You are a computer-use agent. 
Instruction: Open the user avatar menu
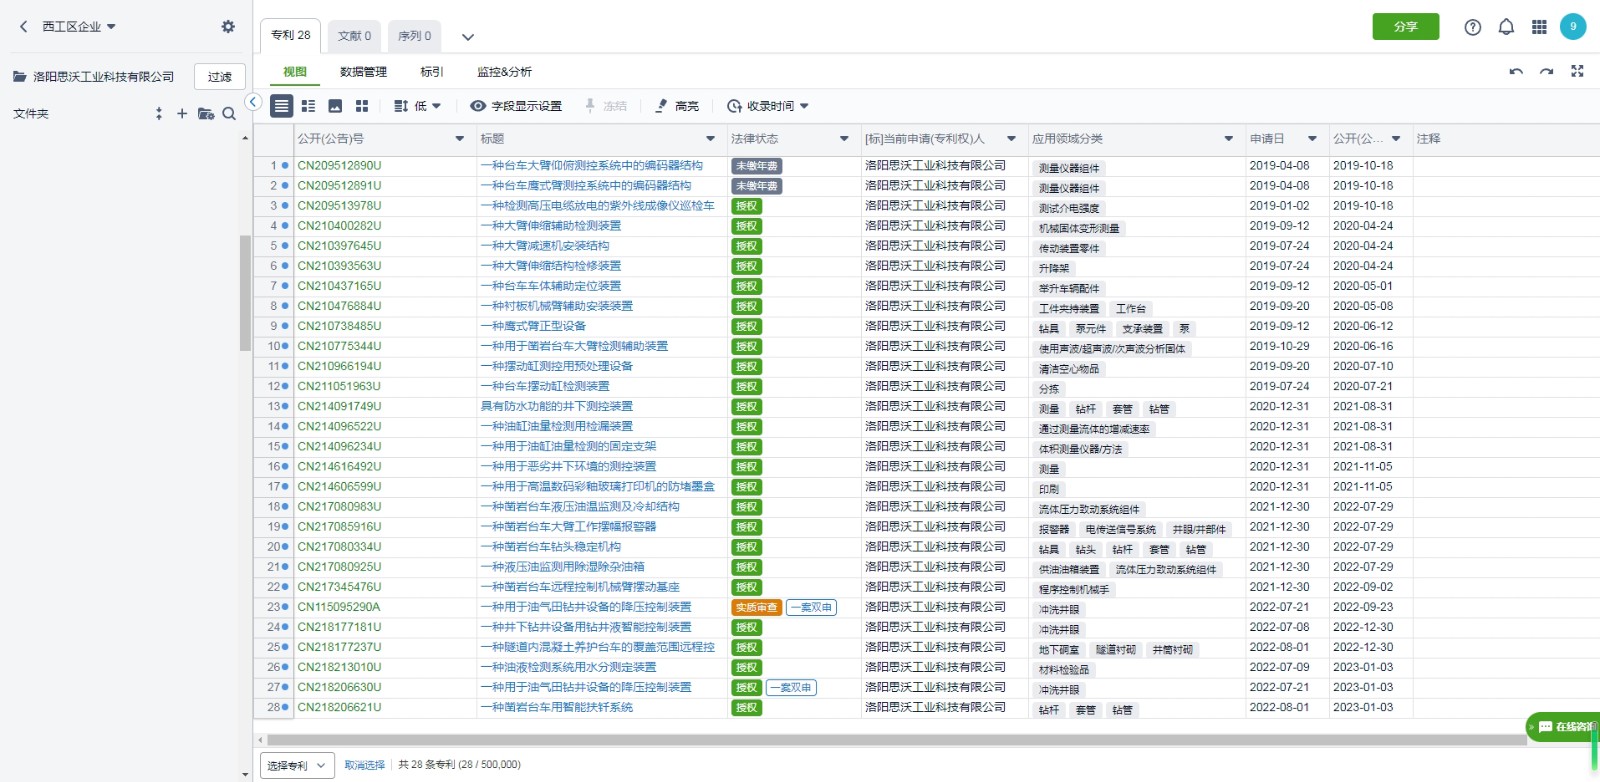1573,27
